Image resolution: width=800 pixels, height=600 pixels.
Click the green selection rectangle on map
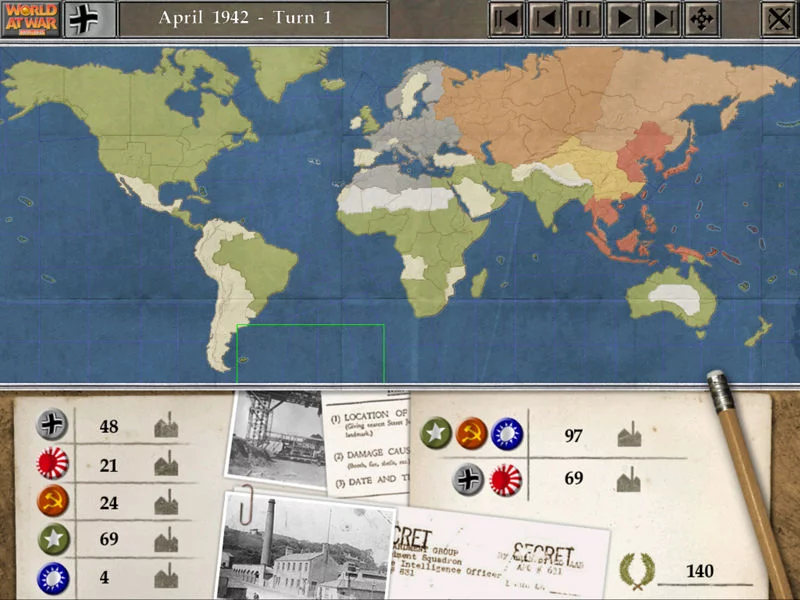pyautogui.click(x=310, y=353)
